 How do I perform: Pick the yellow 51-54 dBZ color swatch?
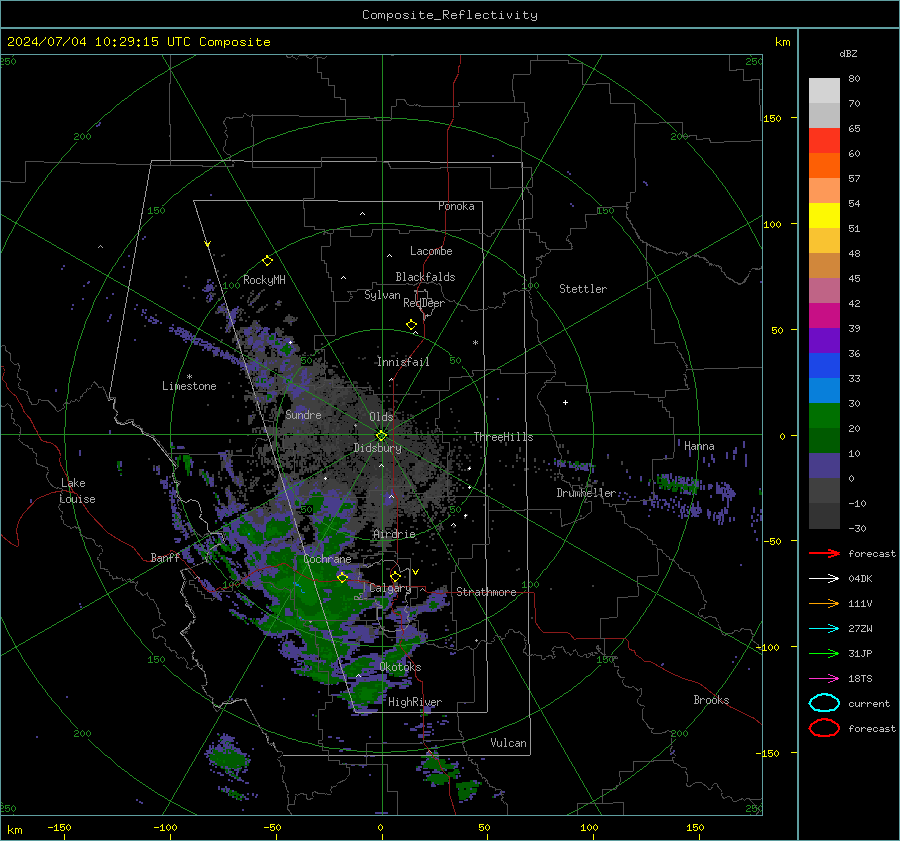coord(824,216)
